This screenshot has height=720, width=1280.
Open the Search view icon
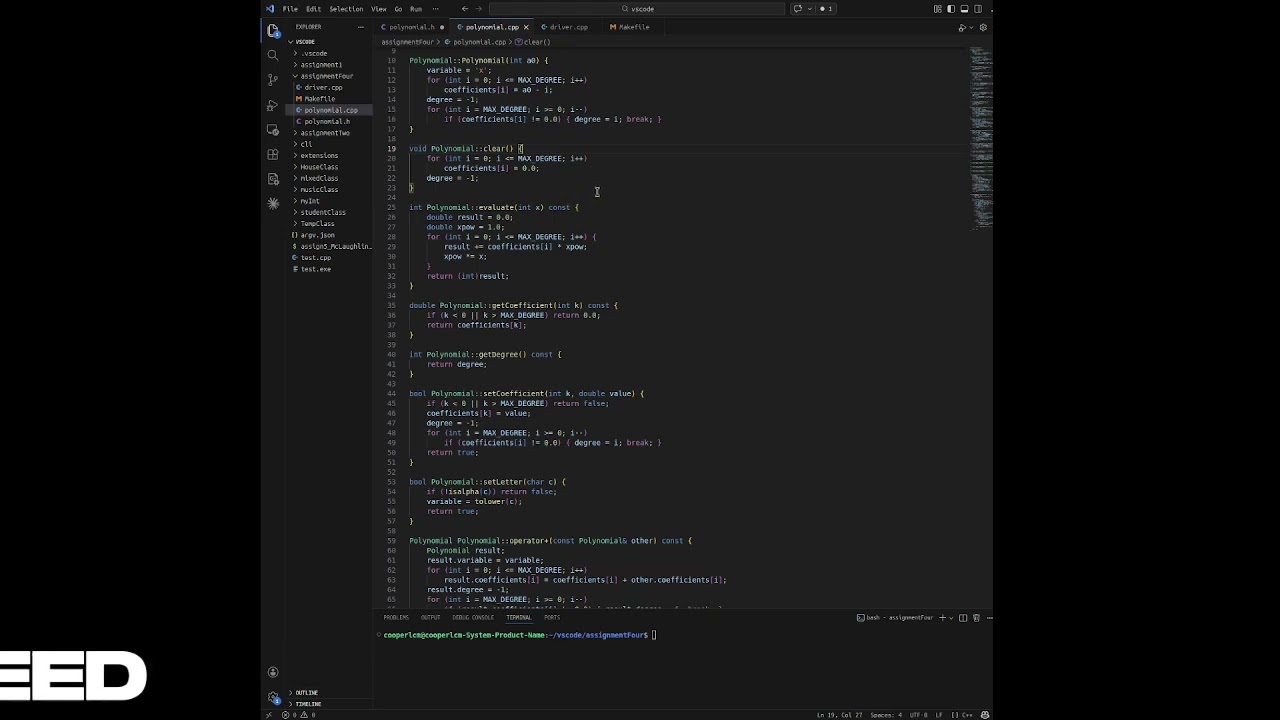coord(273,55)
